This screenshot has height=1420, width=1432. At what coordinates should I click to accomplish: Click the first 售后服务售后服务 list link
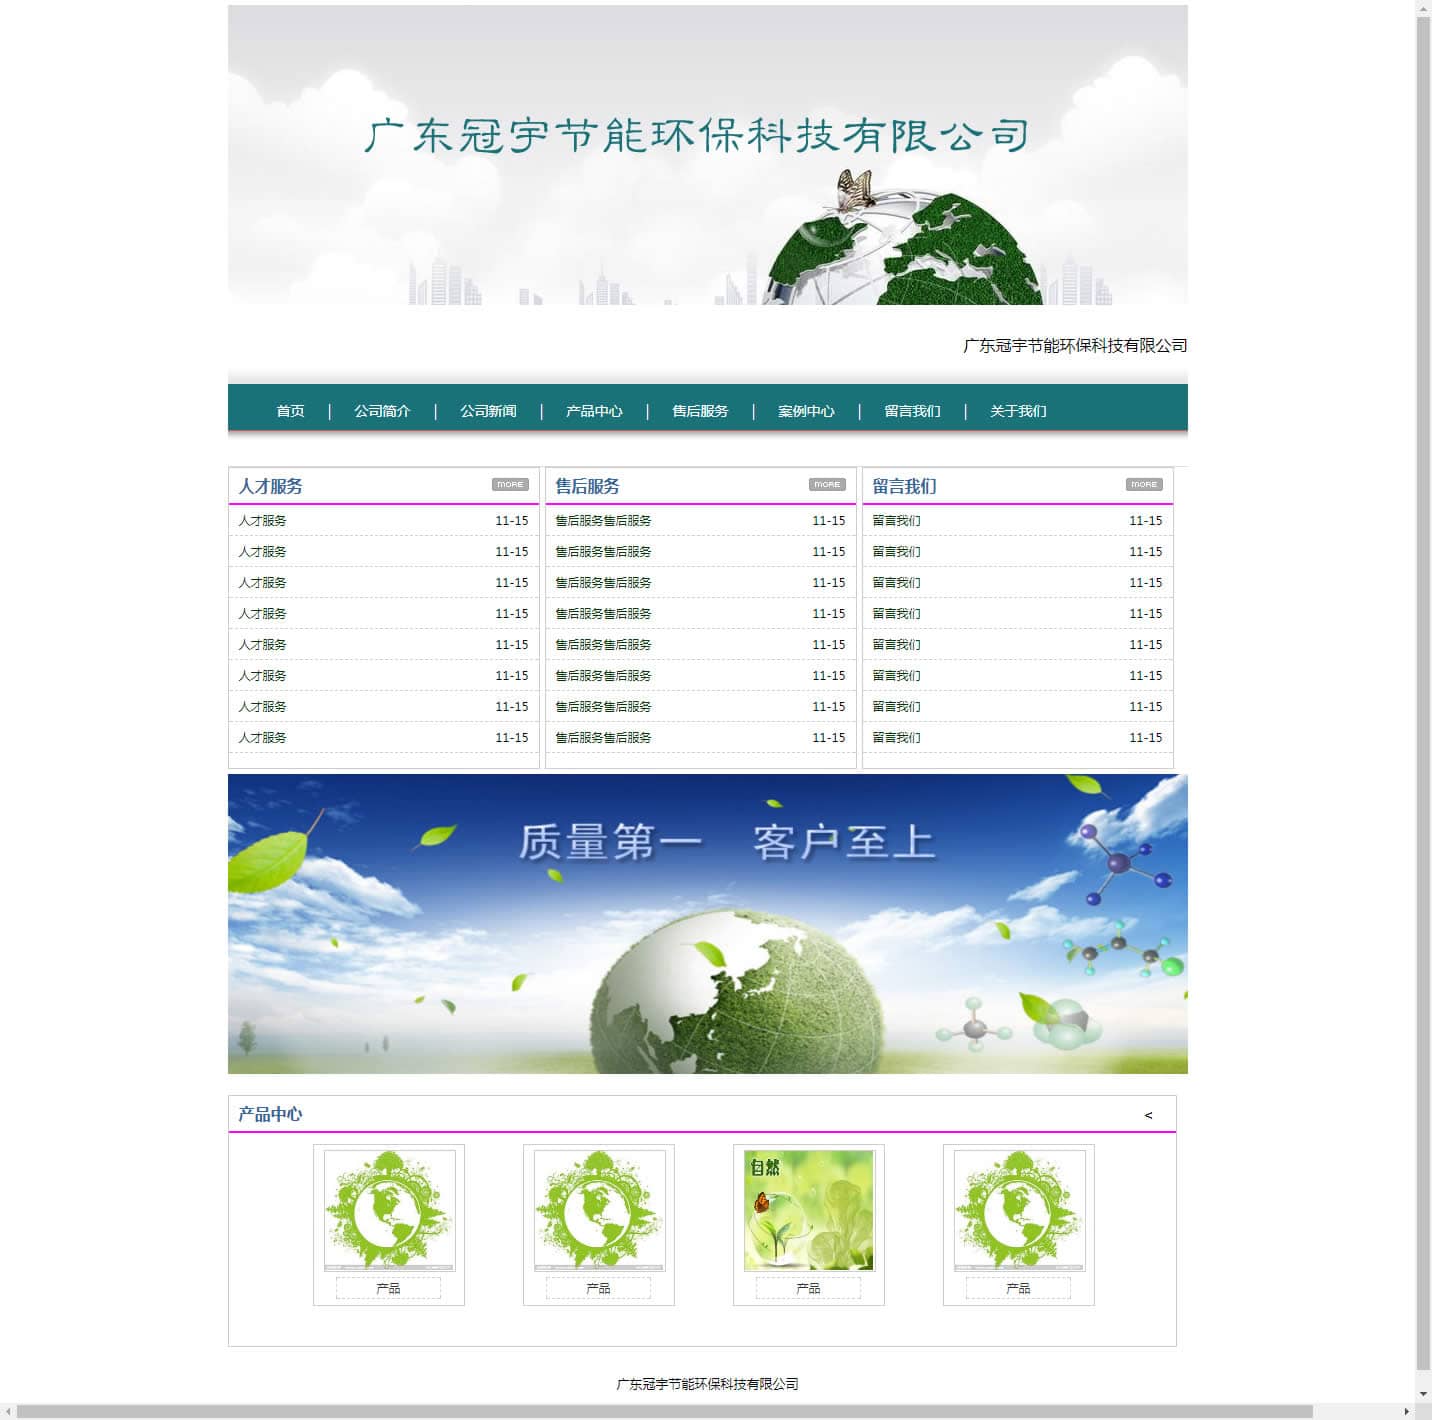603,521
